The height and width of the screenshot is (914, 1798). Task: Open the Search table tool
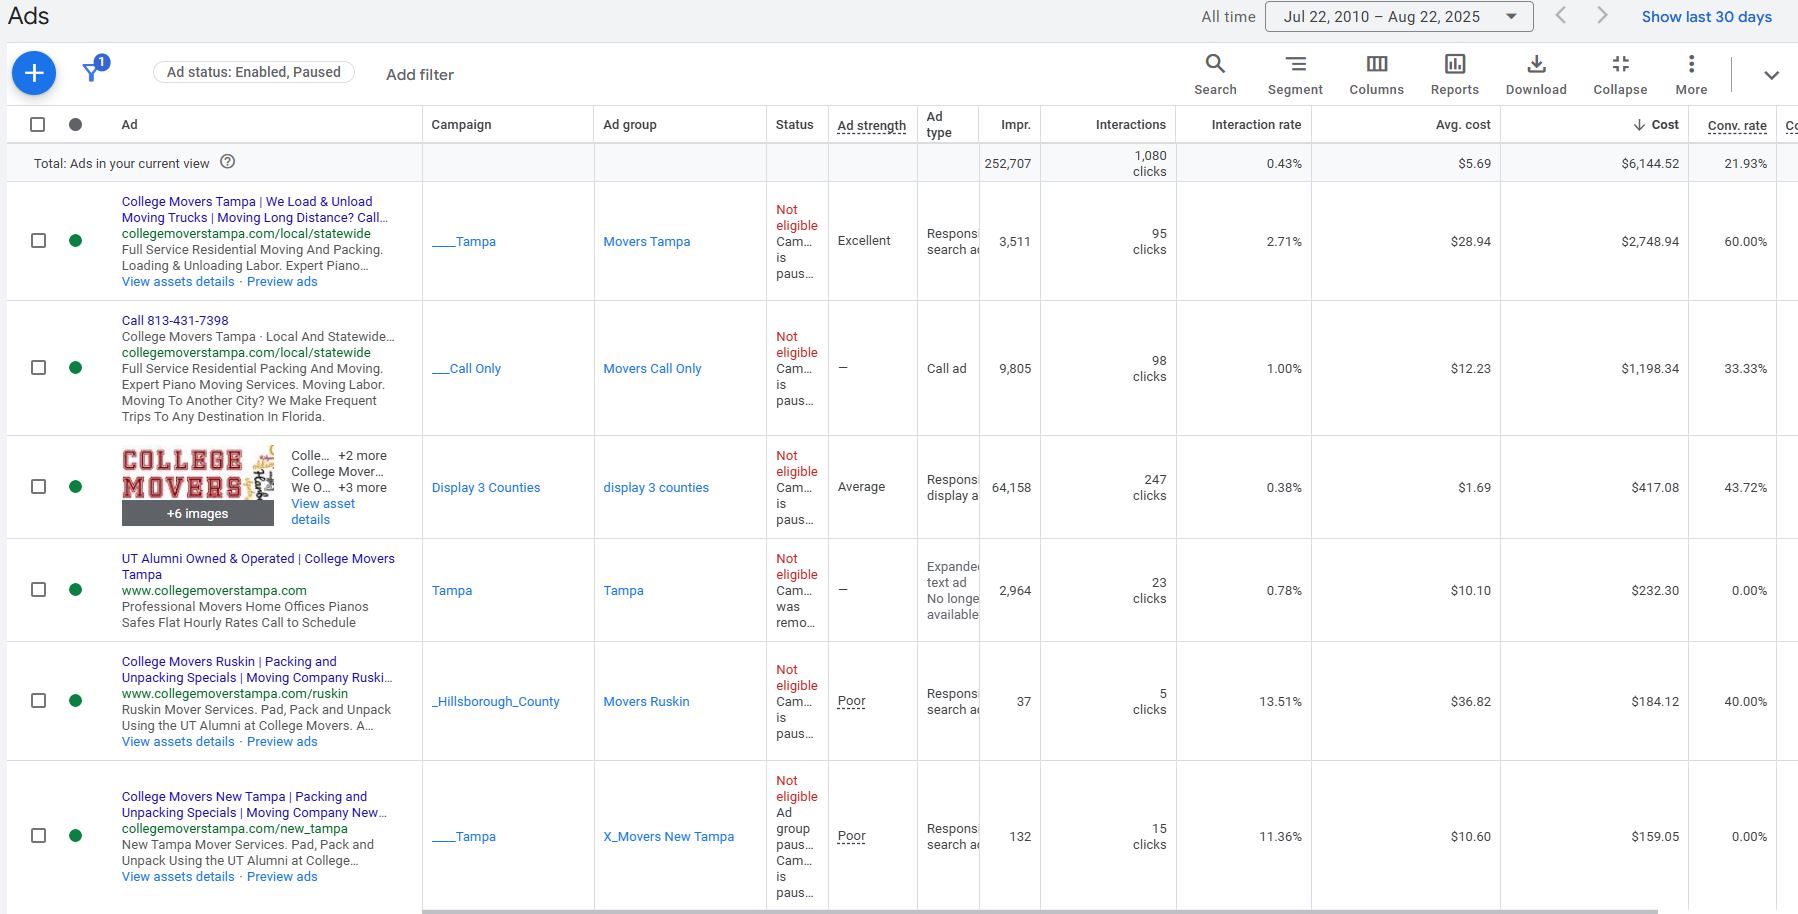(x=1215, y=75)
